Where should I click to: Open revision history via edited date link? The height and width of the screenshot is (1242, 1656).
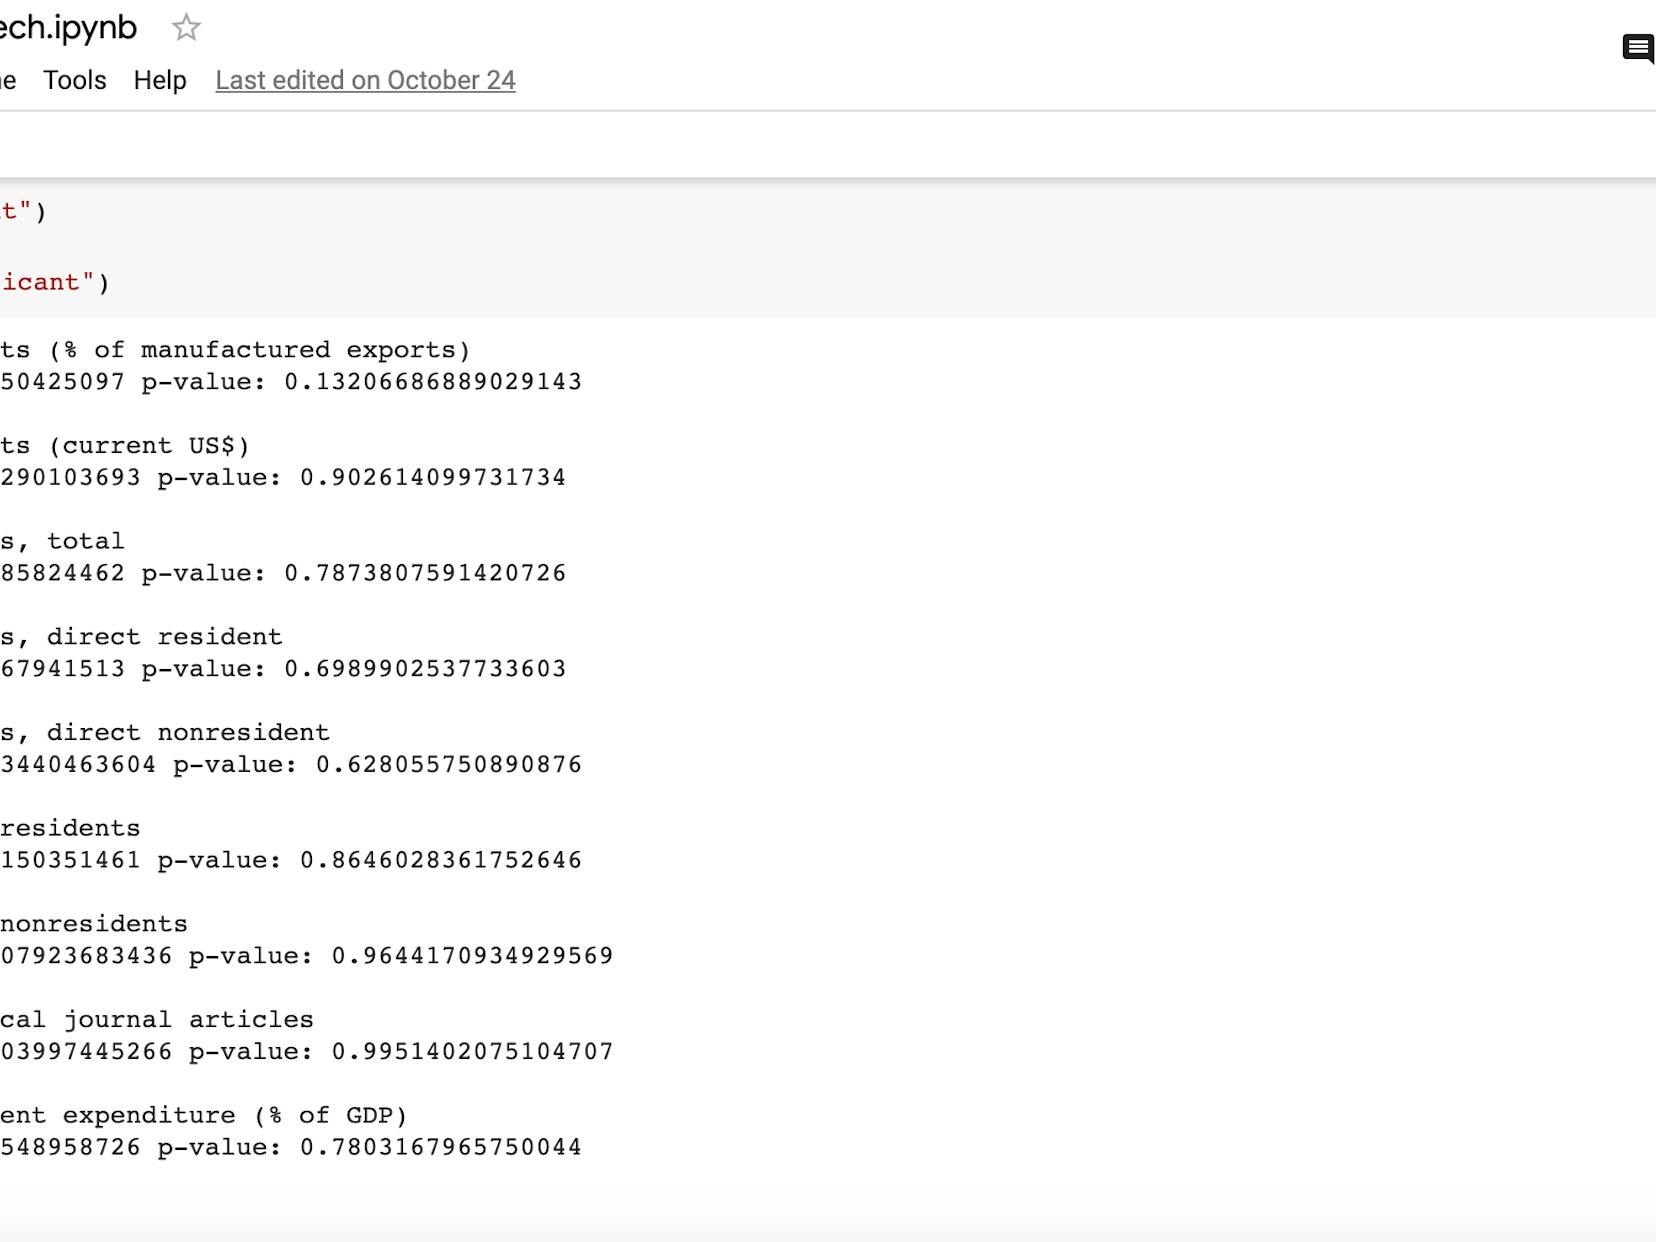coord(366,81)
